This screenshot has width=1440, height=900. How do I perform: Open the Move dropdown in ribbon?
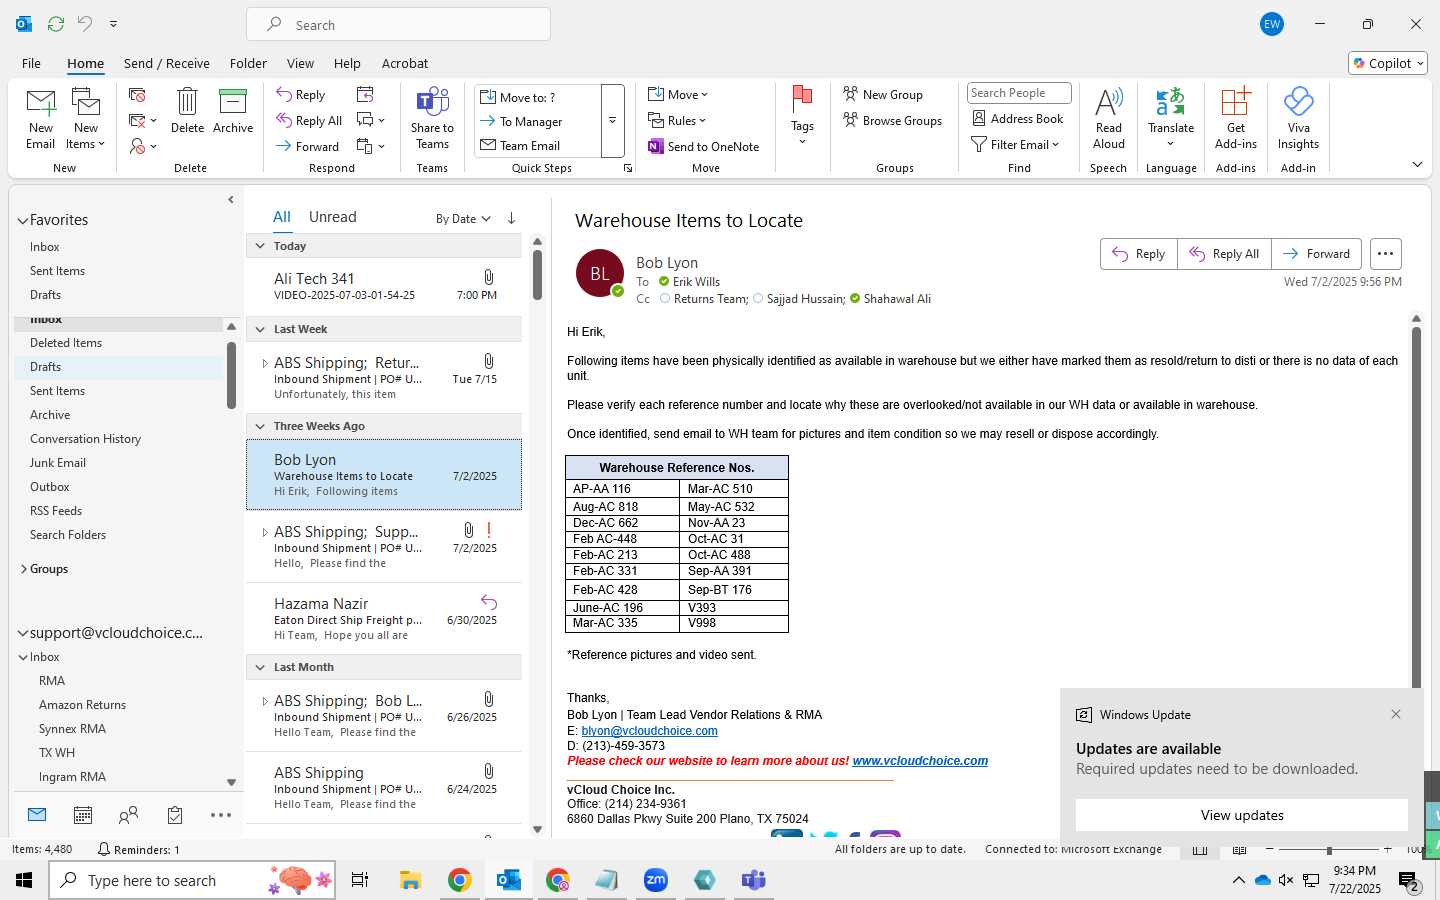tap(678, 95)
